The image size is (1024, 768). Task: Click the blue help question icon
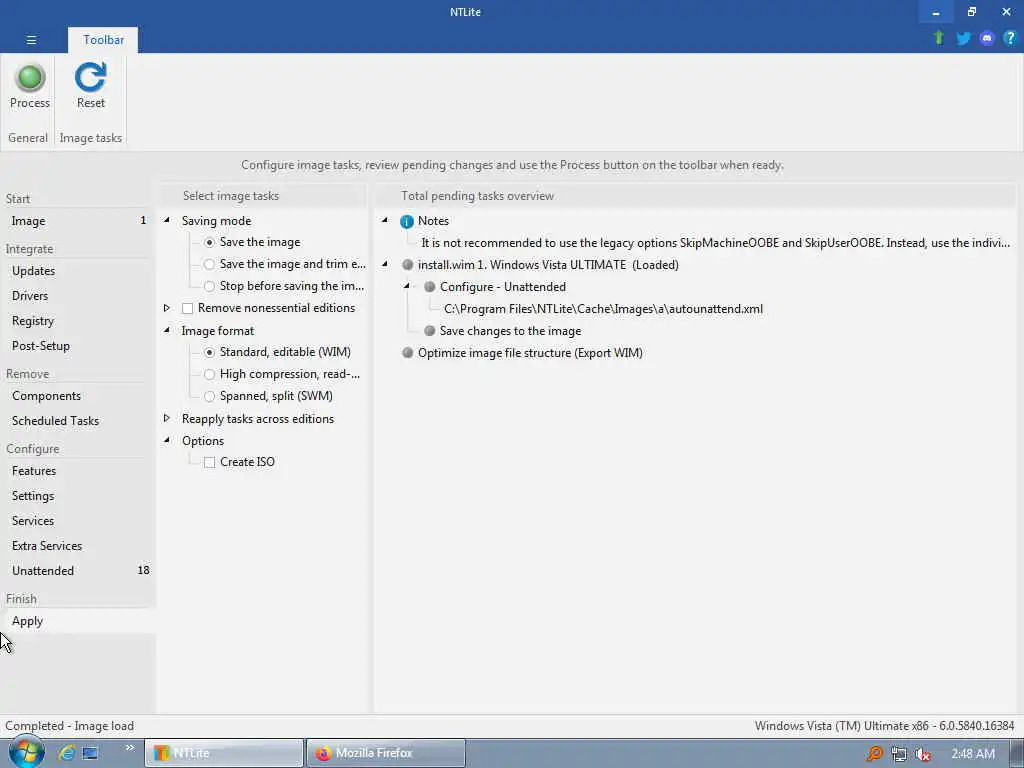pos(1010,38)
